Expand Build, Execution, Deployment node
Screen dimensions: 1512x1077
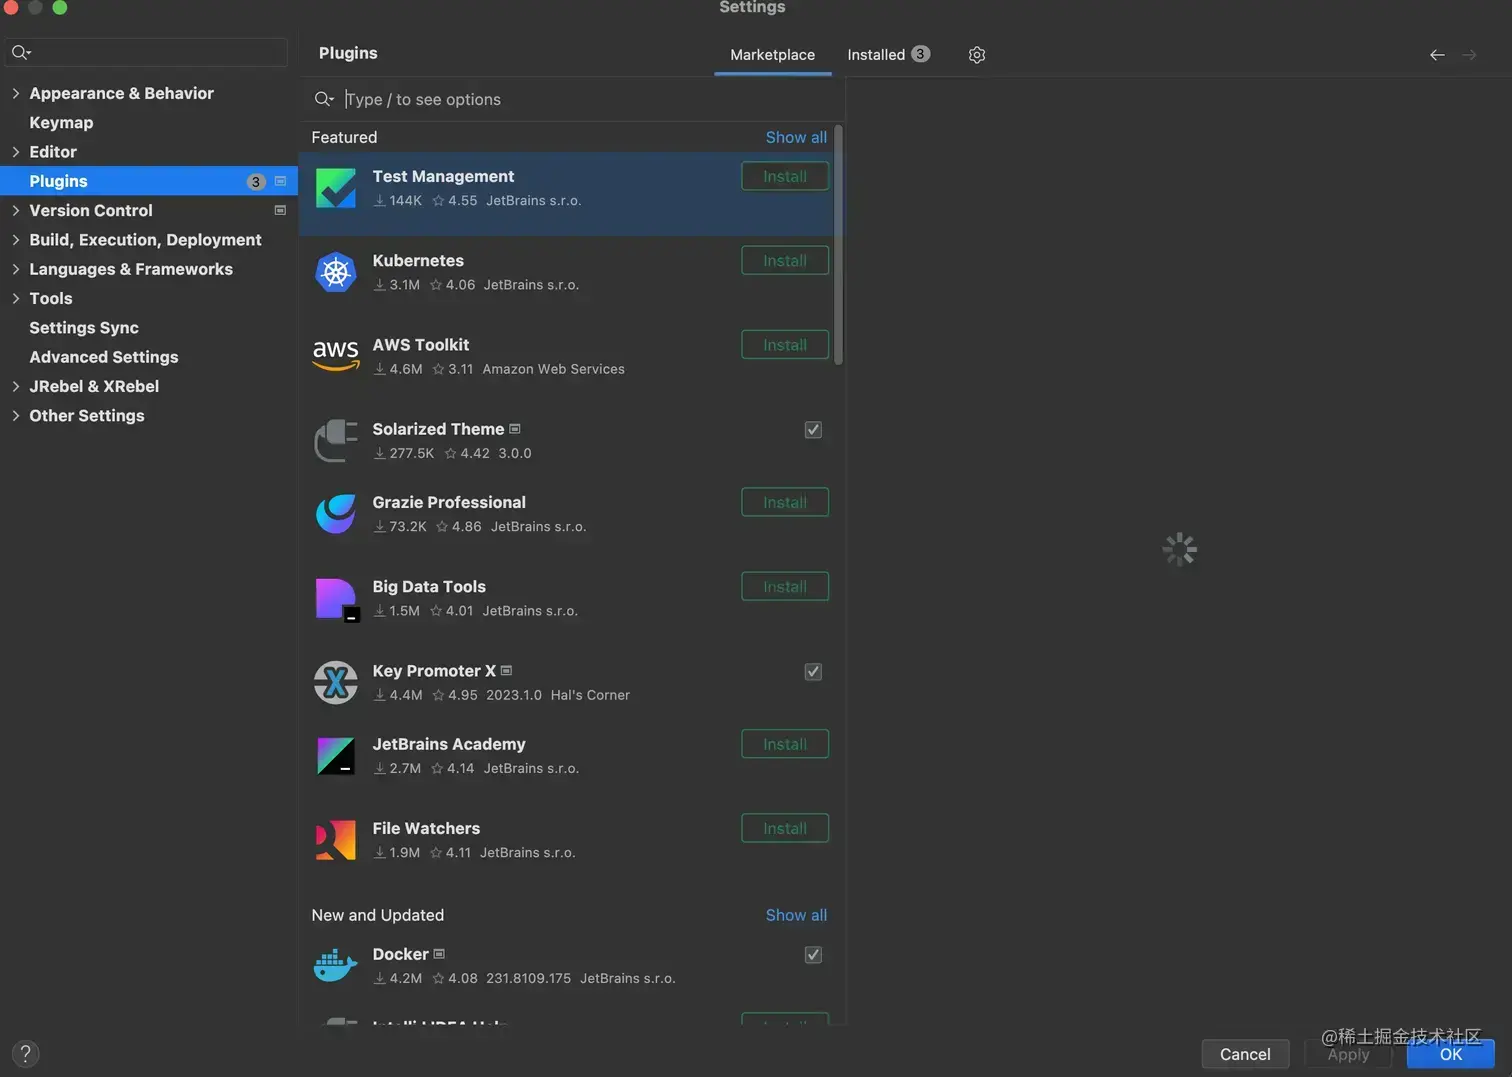coord(15,240)
